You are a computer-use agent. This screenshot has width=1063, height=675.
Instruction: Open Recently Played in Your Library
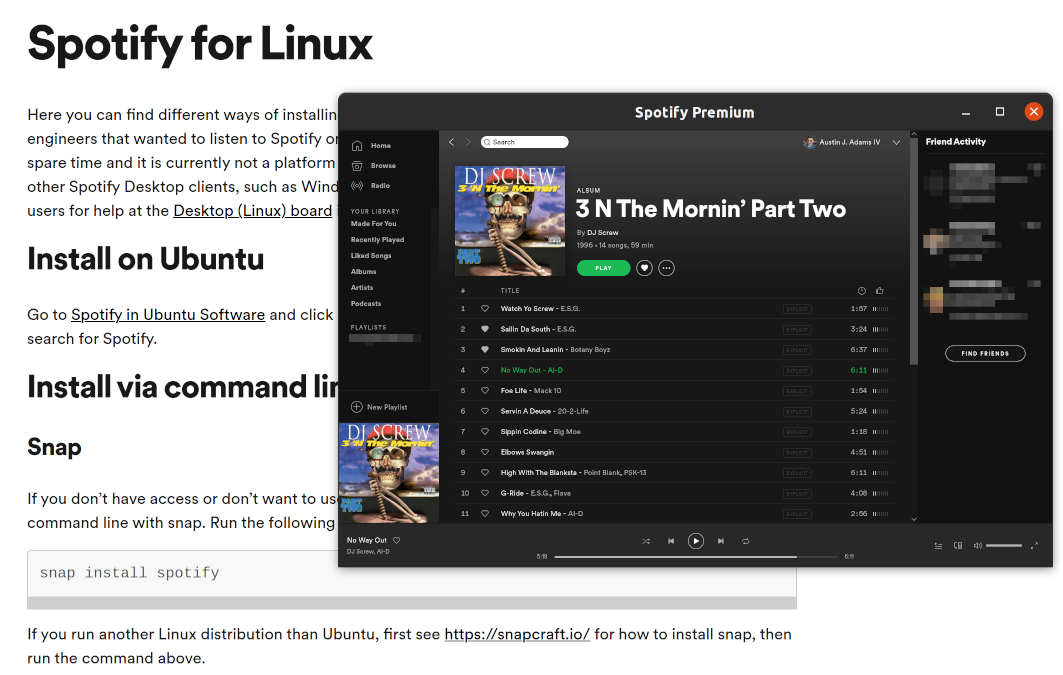[x=378, y=239]
